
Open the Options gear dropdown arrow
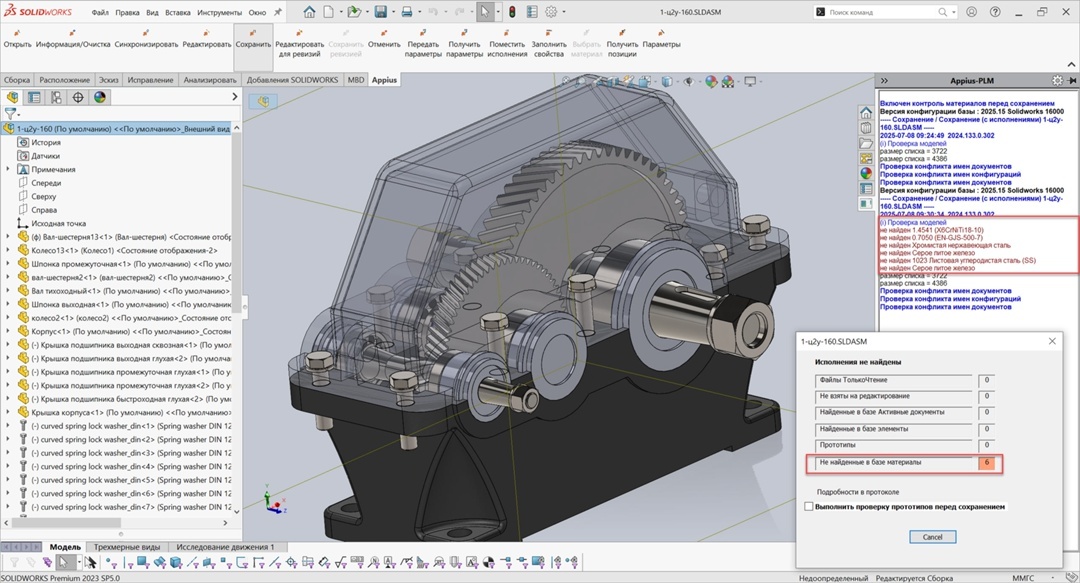[x=566, y=13]
